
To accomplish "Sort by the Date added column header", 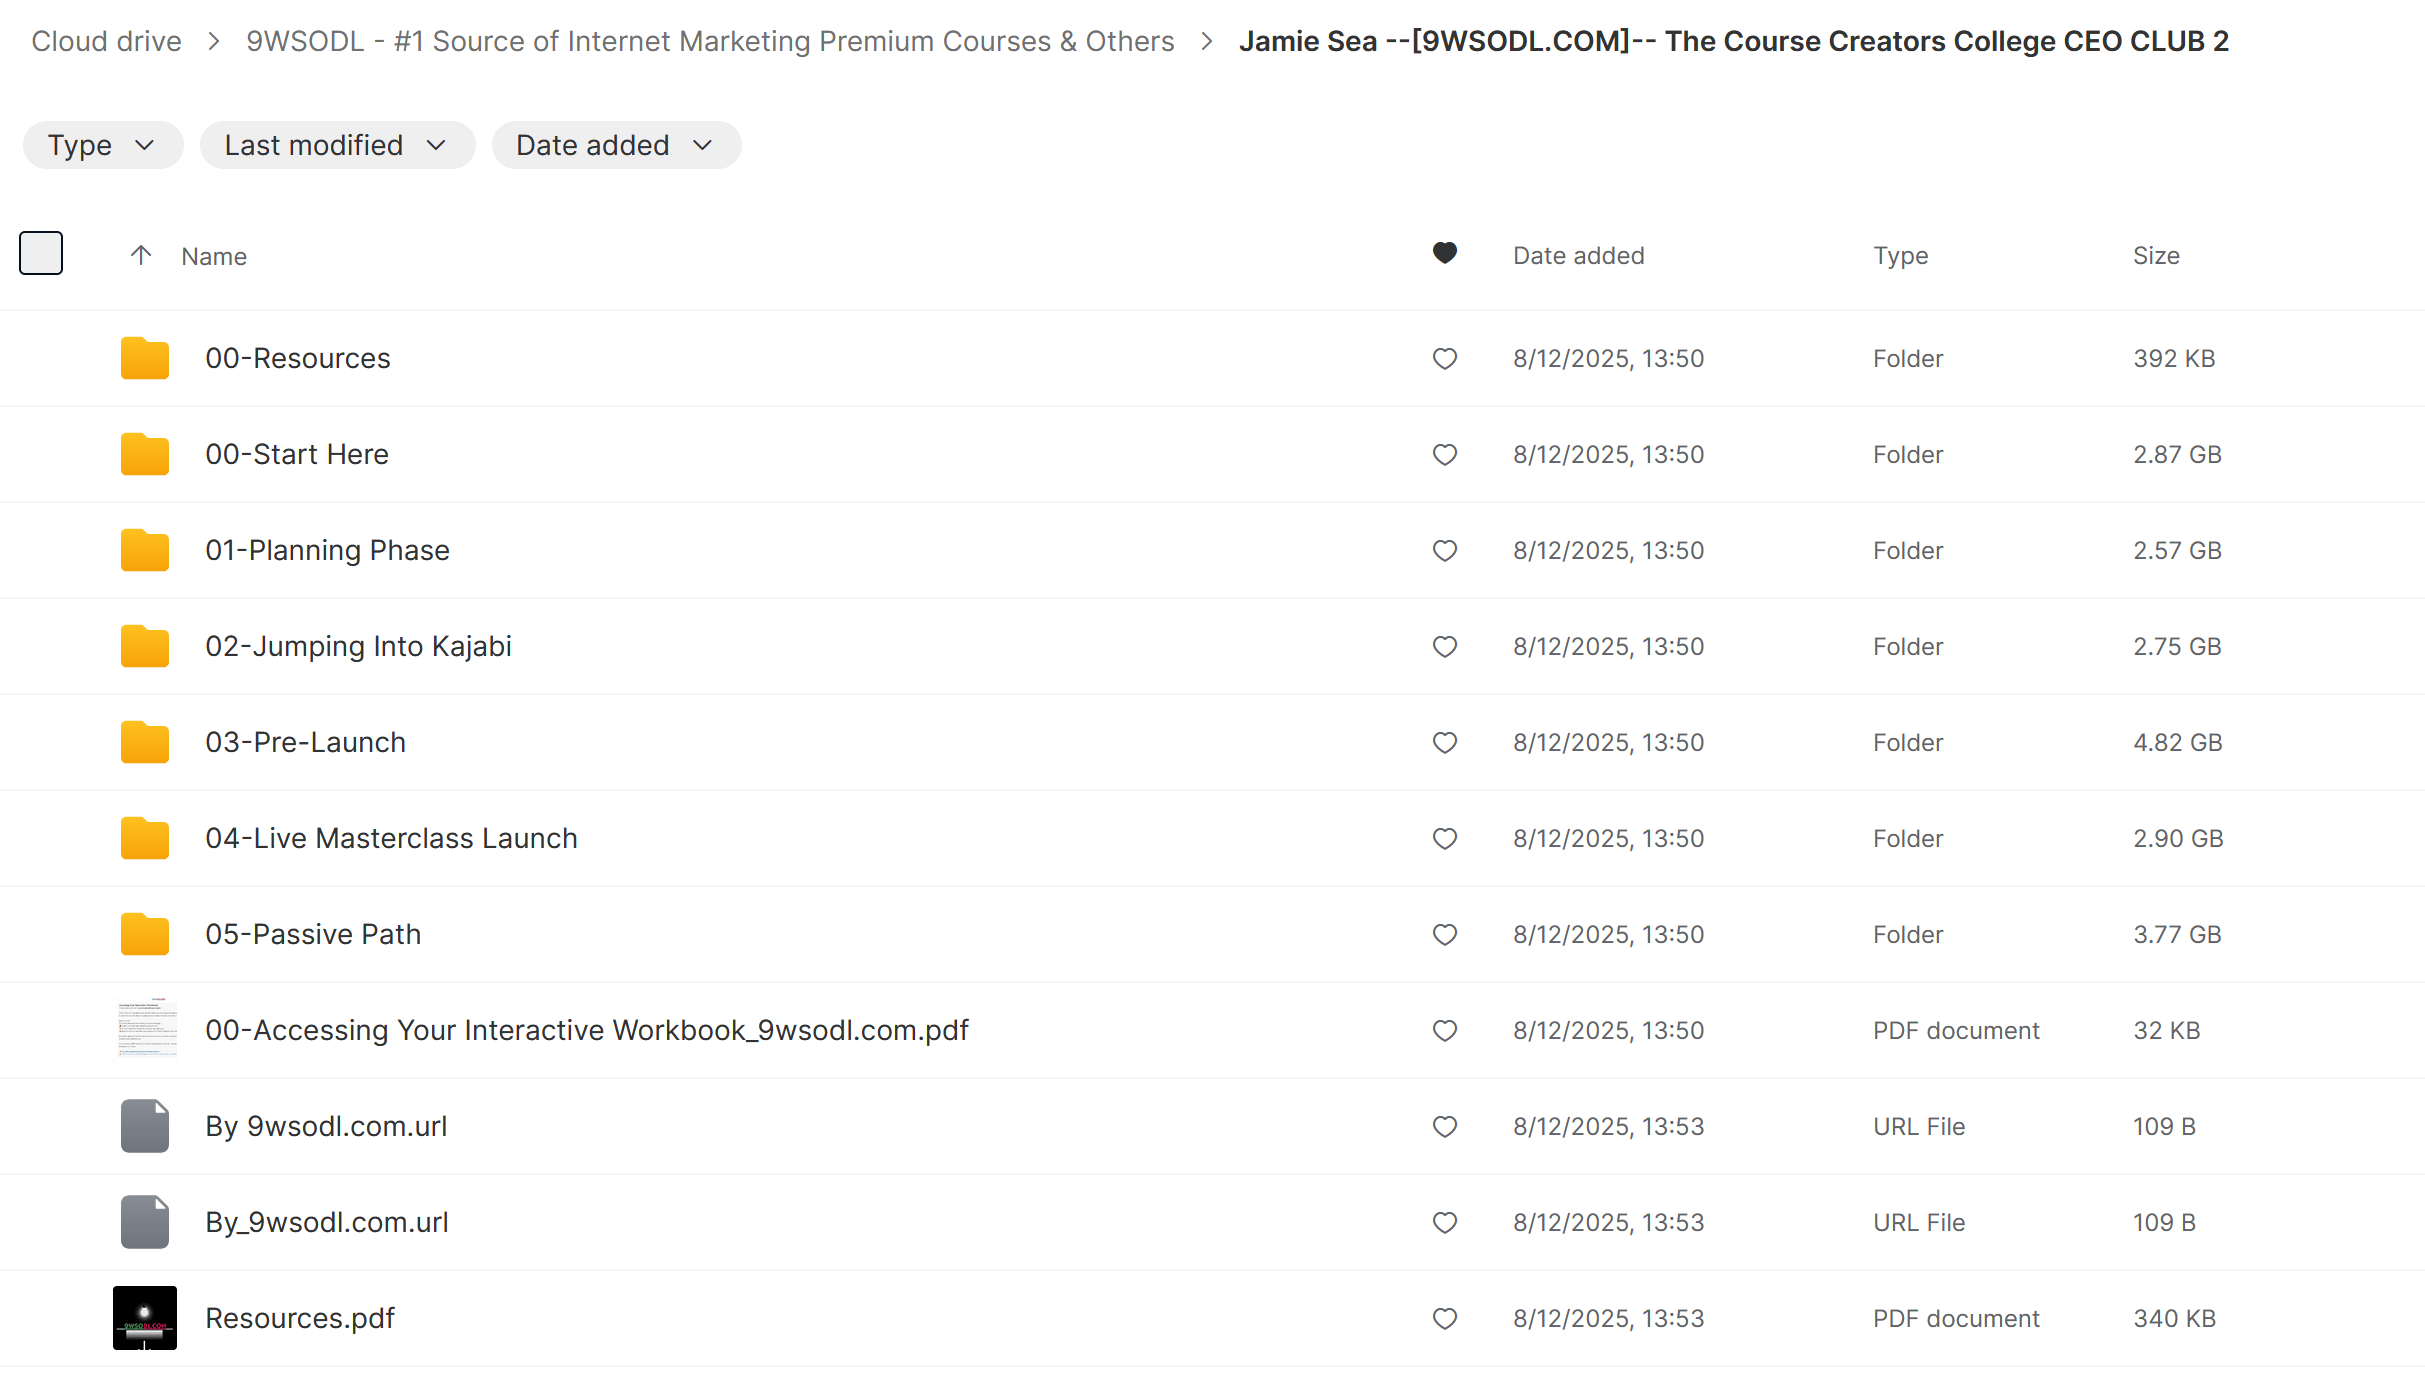I will pyautogui.click(x=1578, y=256).
